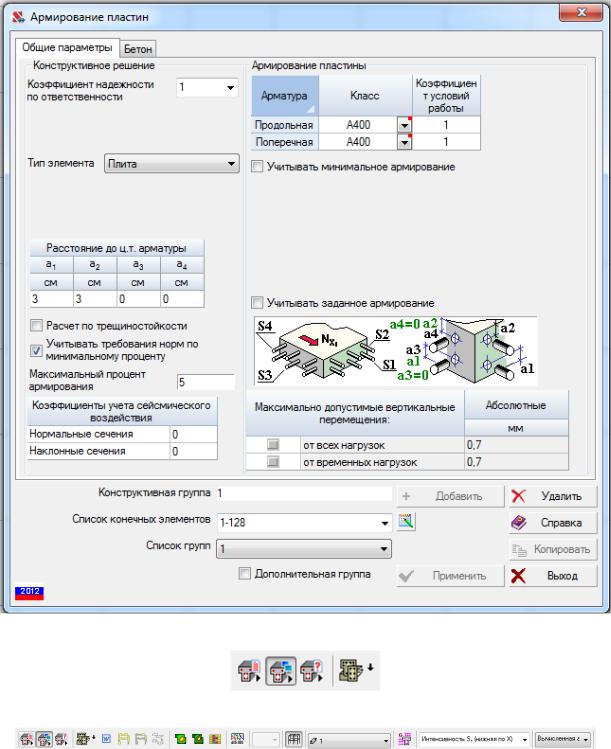
Task: Click the Добавить button
Action: [x=450, y=496]
